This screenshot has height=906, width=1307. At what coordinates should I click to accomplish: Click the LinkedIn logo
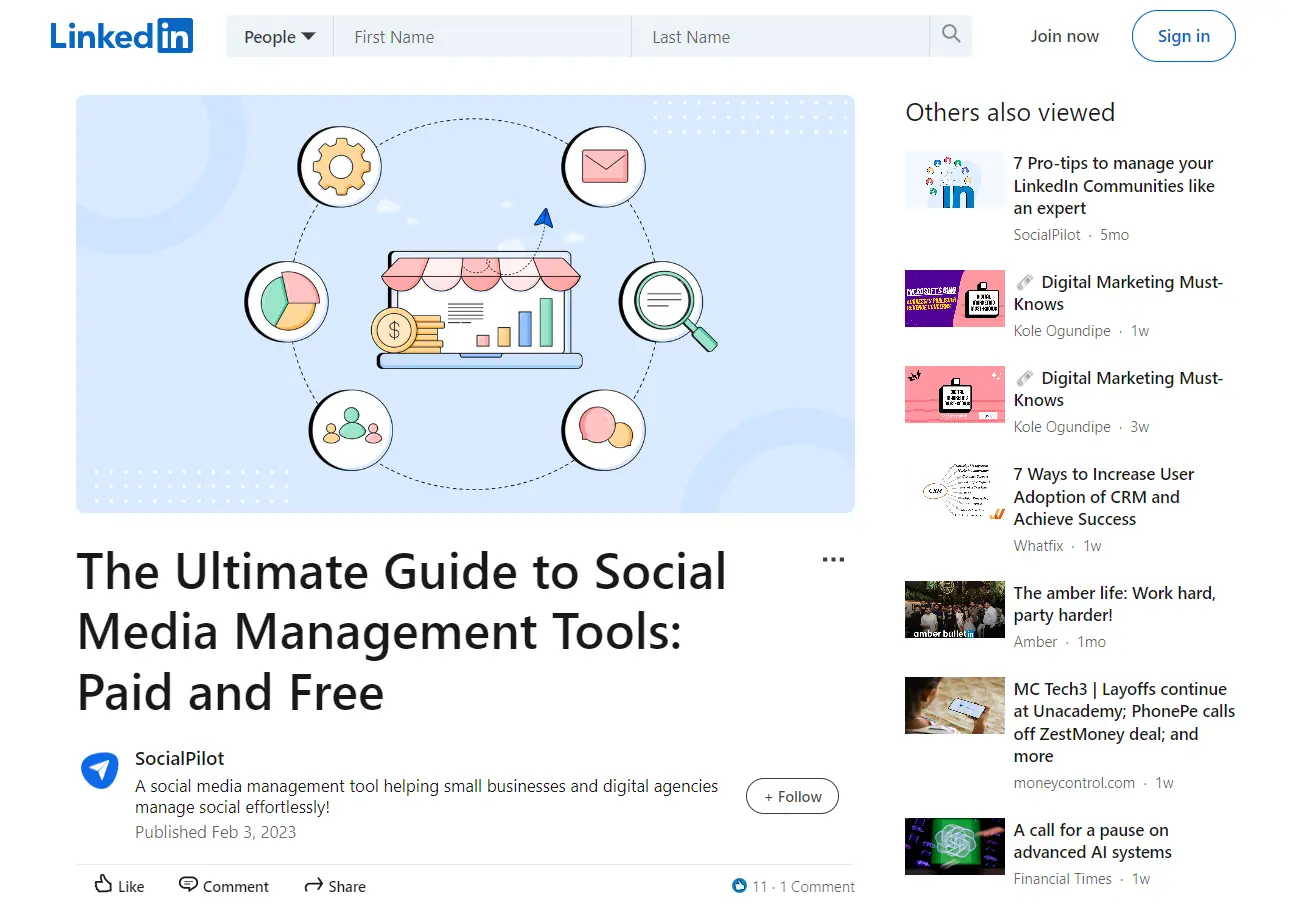tap(121, 36)
